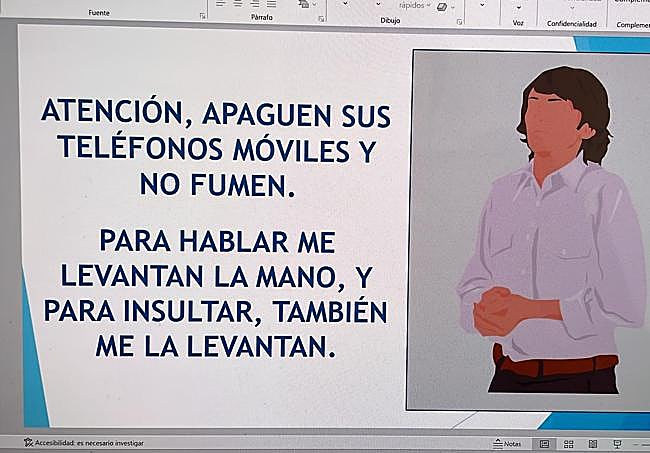Open the Voz group dropdown arrow
650x453 pixels.
click(x=519, y=8)
